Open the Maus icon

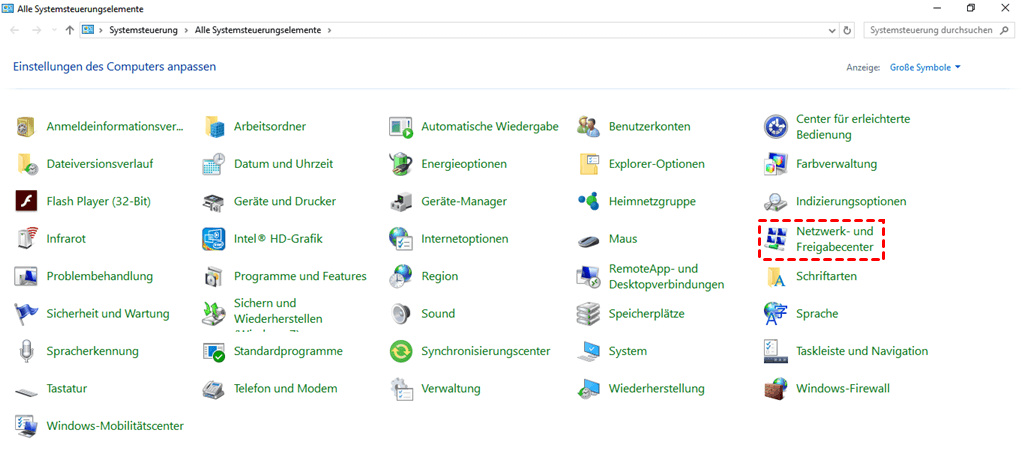(x=588, y=239)
